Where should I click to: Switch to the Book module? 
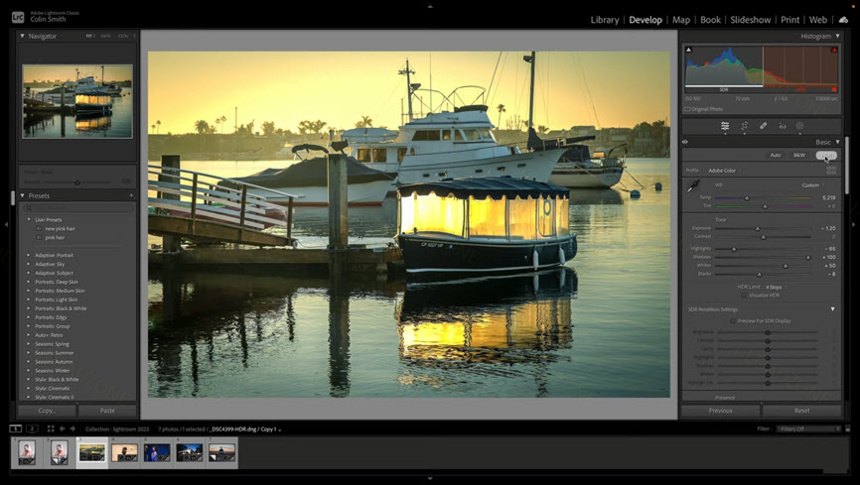pyautogui.click(x=710, y=20)
